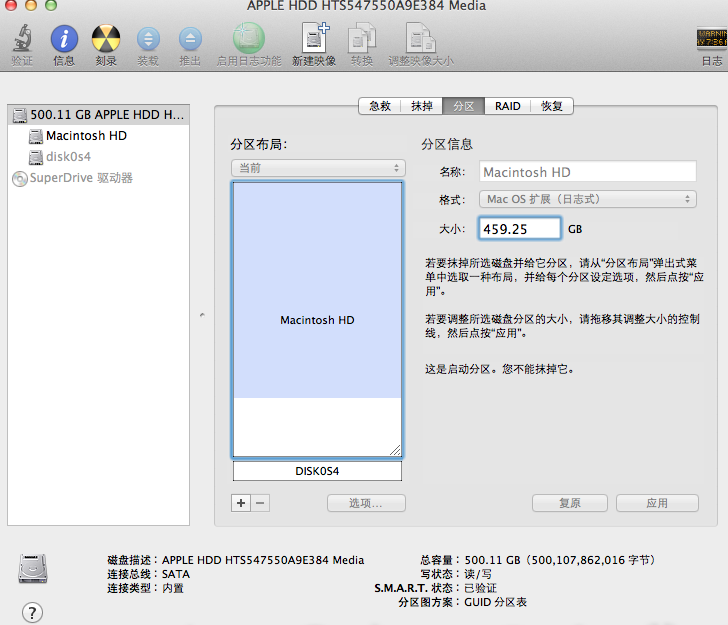Screen dimensions: 728x625
Task: Click the 应用 apply button
Action: 657,503
